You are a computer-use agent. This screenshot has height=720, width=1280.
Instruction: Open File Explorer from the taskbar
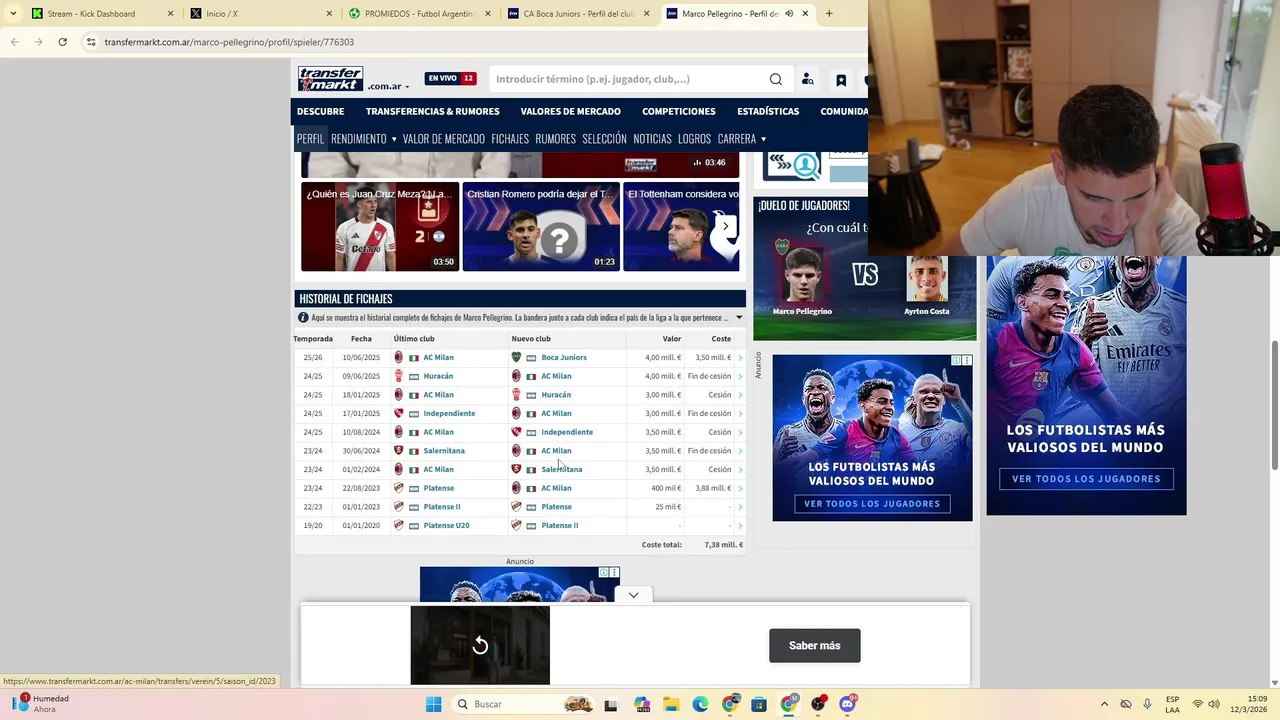click(671, 704)
